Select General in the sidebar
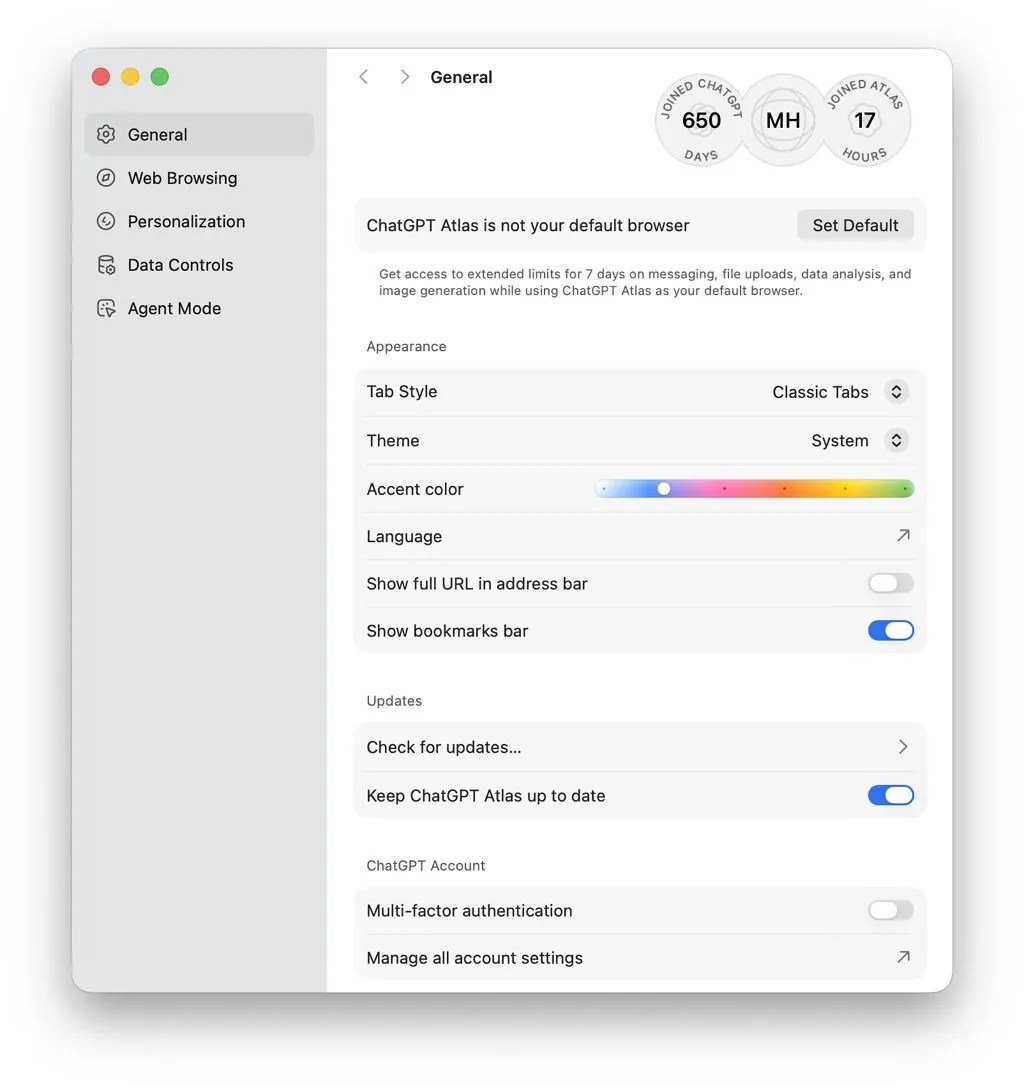The height and width of the screenshot is (1087, 1024). 157,134
